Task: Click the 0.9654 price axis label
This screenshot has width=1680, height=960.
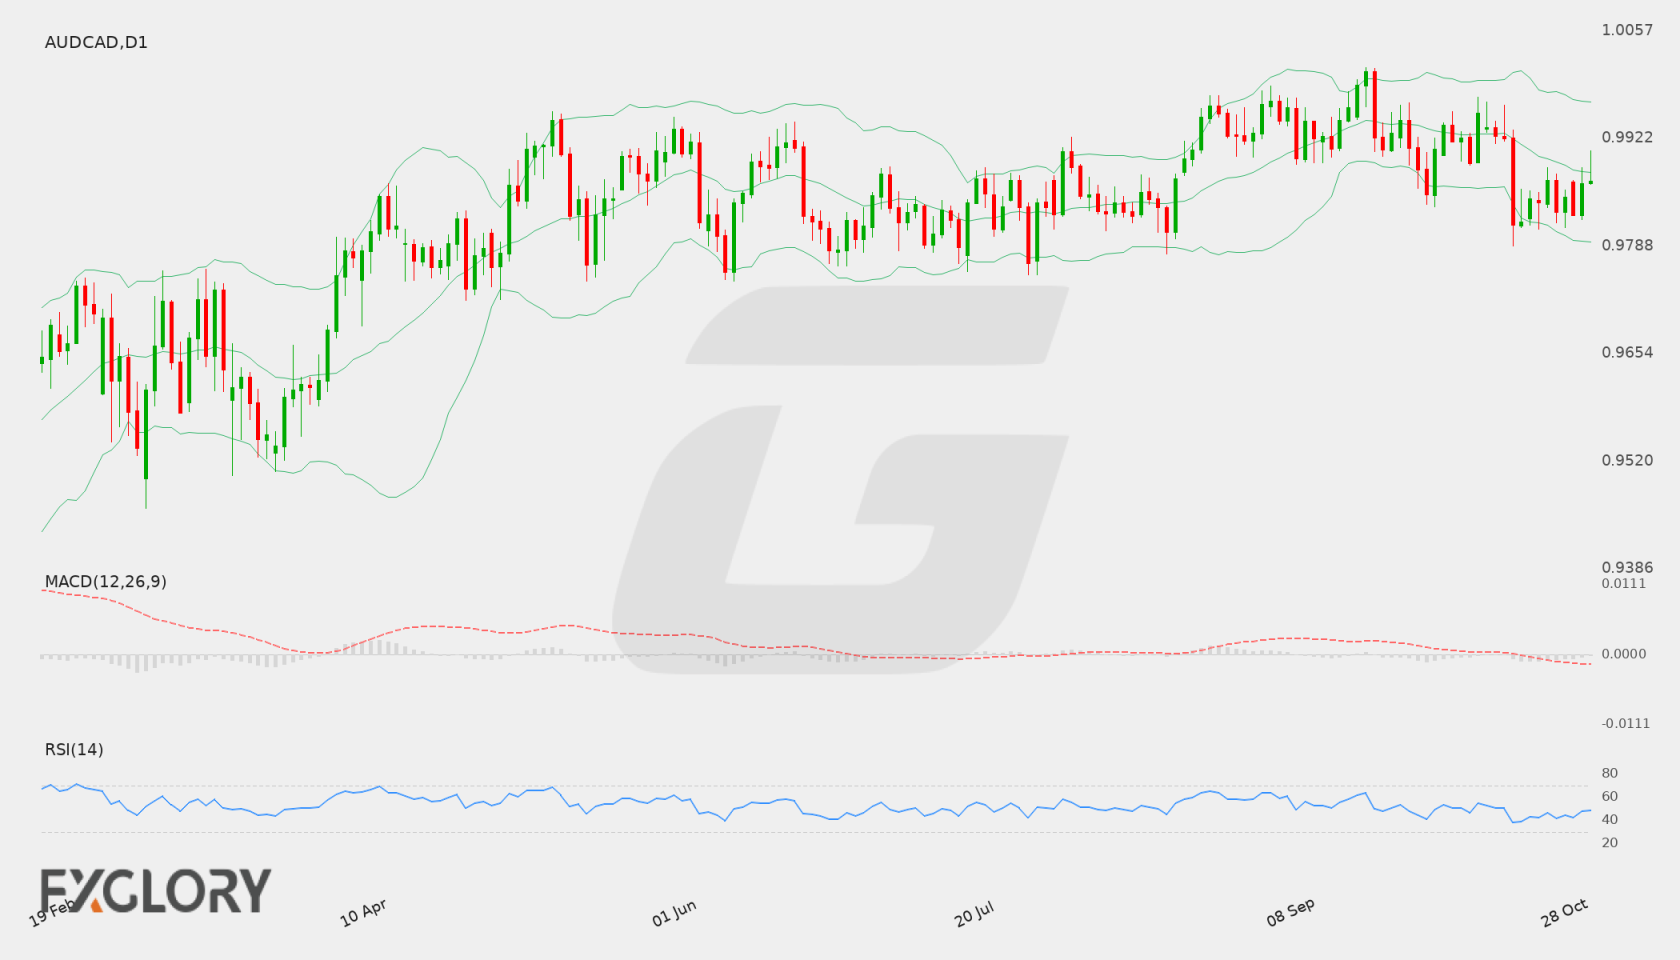Action: (1627, 352)
